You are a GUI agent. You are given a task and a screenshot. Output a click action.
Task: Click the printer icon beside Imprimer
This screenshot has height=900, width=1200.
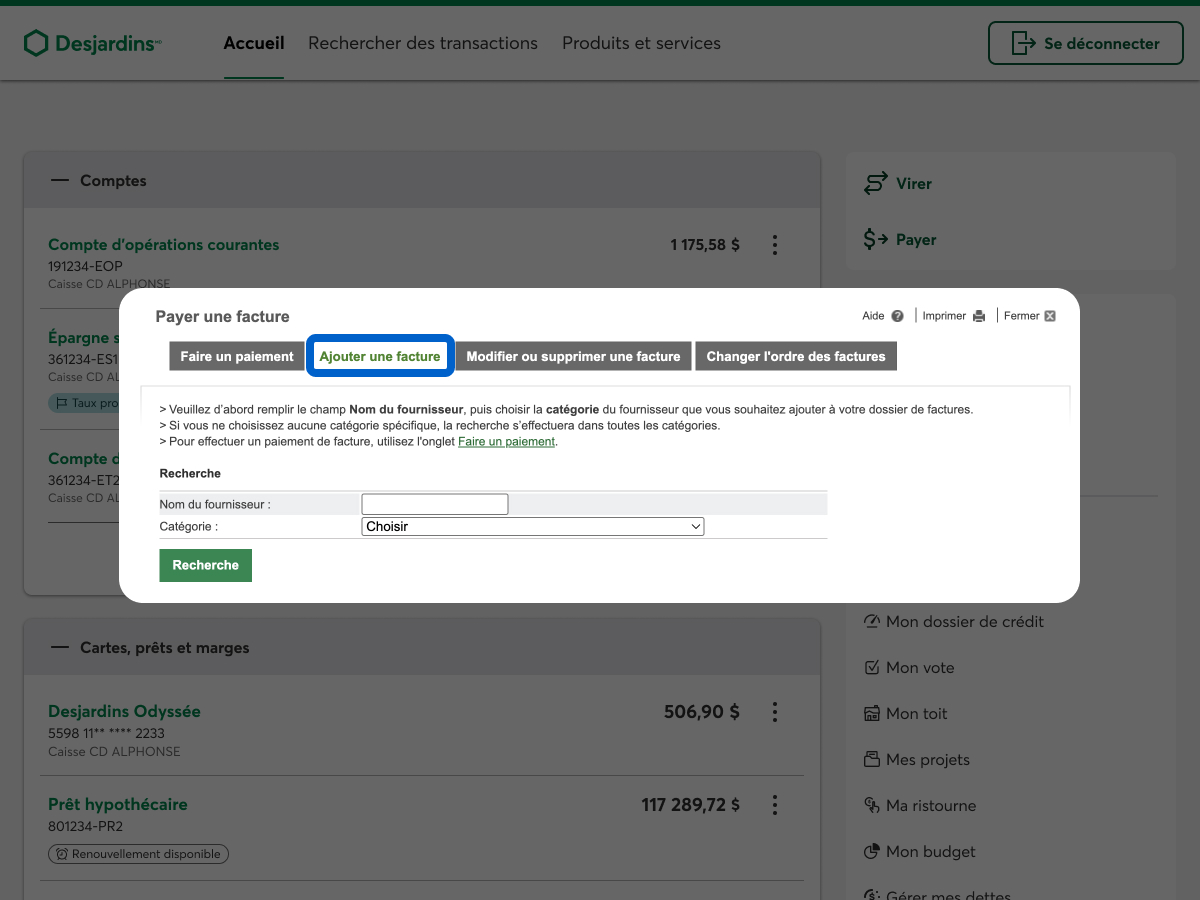979,316
